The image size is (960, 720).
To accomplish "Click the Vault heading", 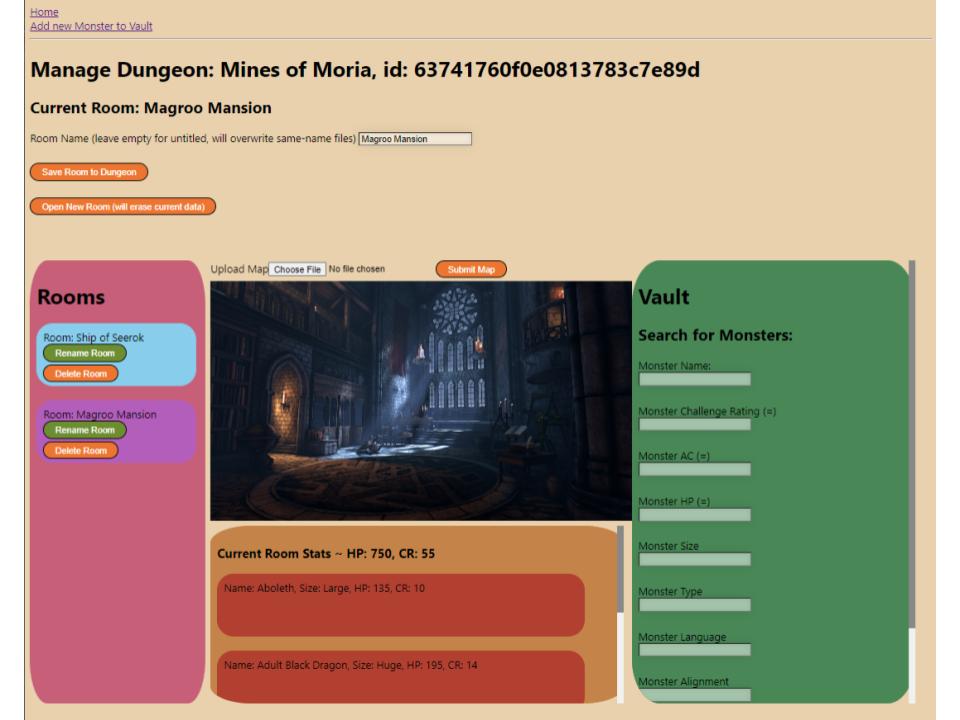I will pos(664,297).
